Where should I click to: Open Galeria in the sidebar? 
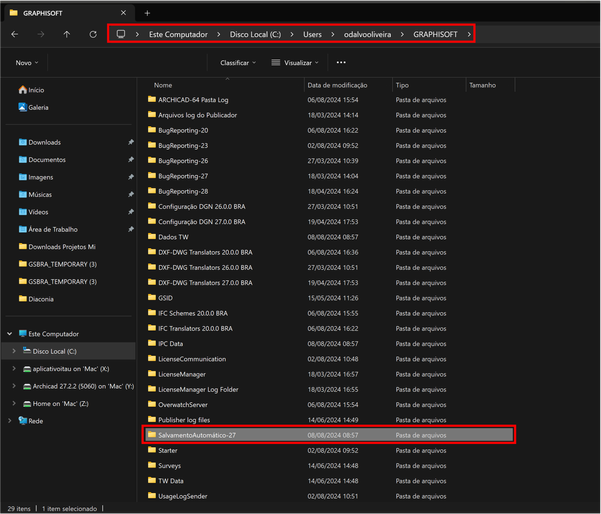pyautogui.click(x=38, y=107)
